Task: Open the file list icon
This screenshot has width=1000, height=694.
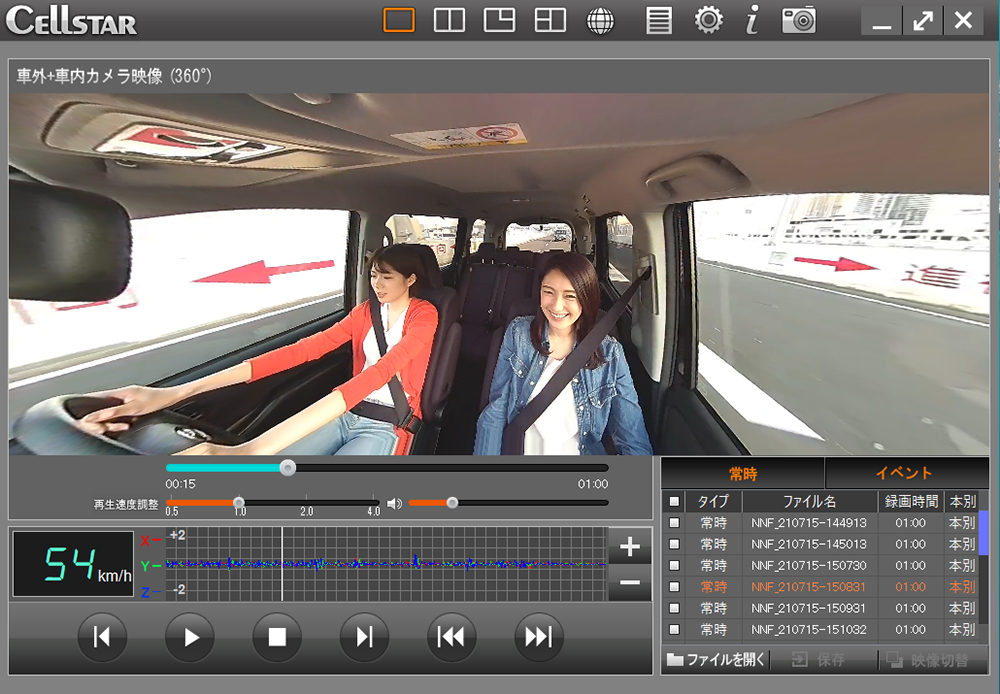Action: [658, 20]
